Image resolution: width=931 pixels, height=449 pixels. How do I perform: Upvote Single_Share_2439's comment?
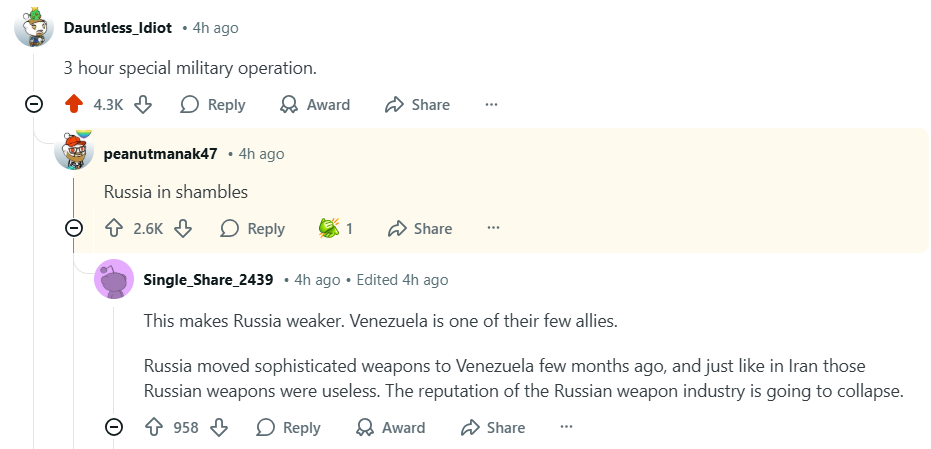tap(153, 427)
